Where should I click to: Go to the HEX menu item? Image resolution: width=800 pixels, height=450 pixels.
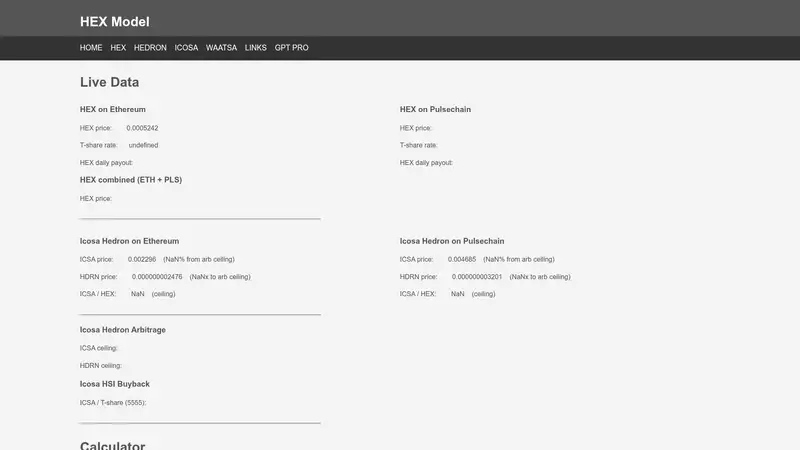tap(118, 48)
